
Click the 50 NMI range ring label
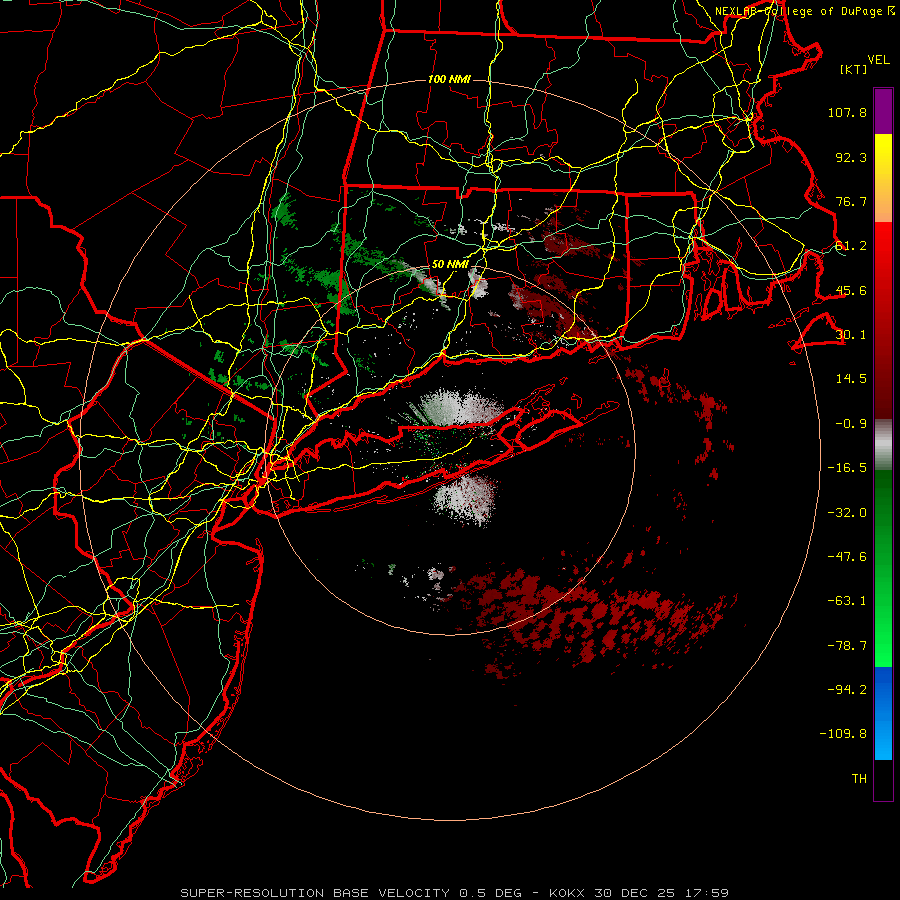(x=450, y=264)
